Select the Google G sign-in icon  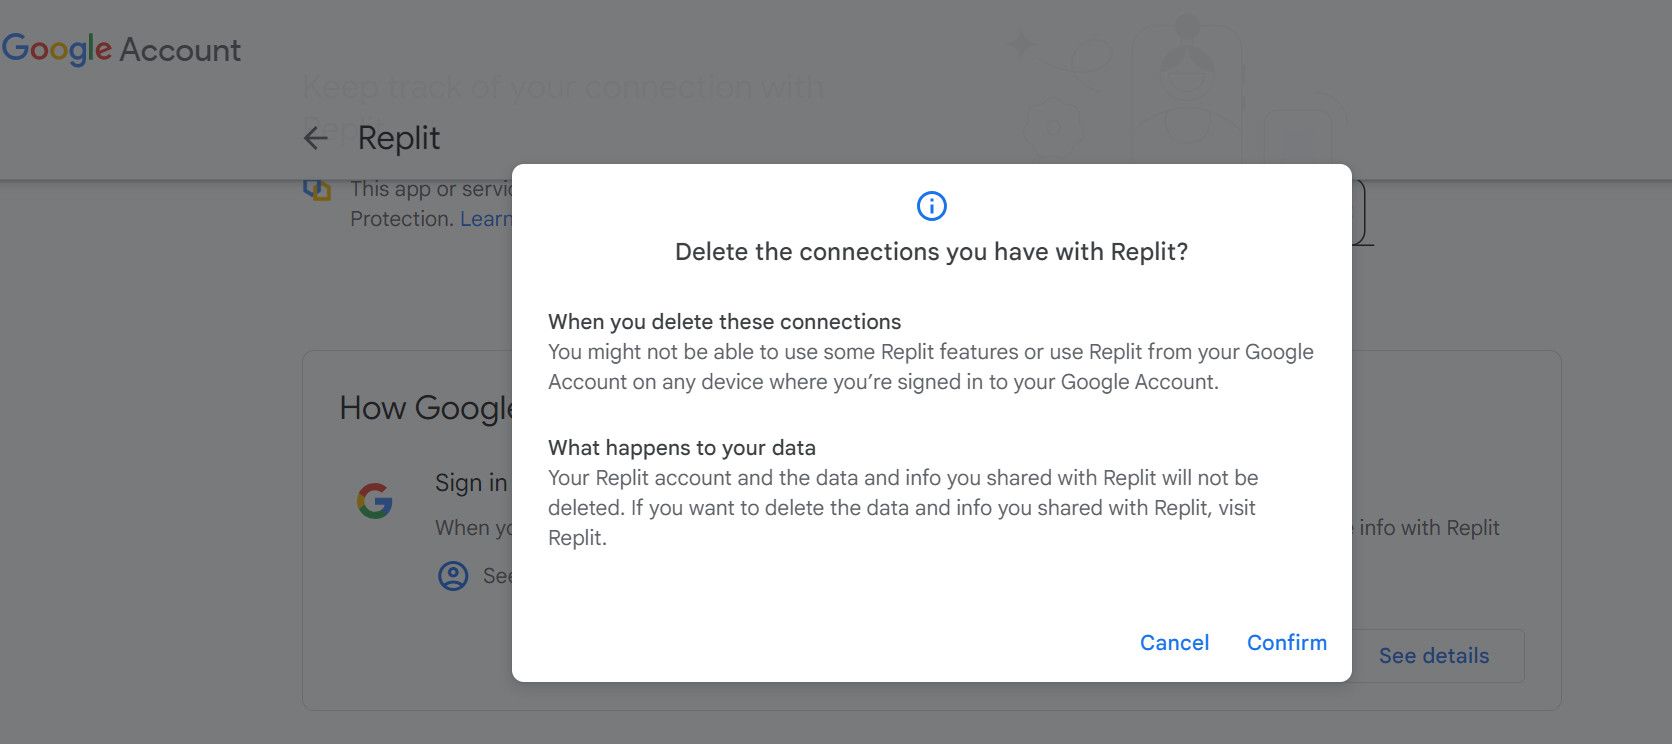(x=375, y=501)
